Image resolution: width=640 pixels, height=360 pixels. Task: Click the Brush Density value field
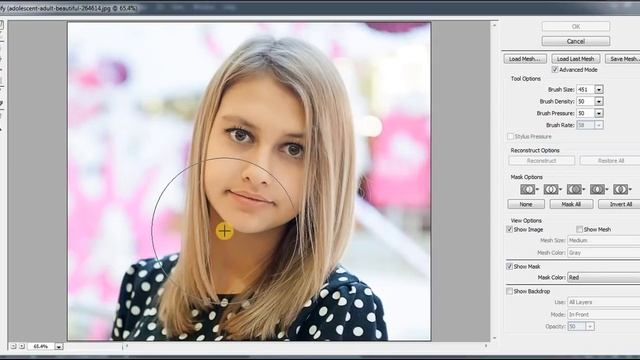click(x=585, y=101)
